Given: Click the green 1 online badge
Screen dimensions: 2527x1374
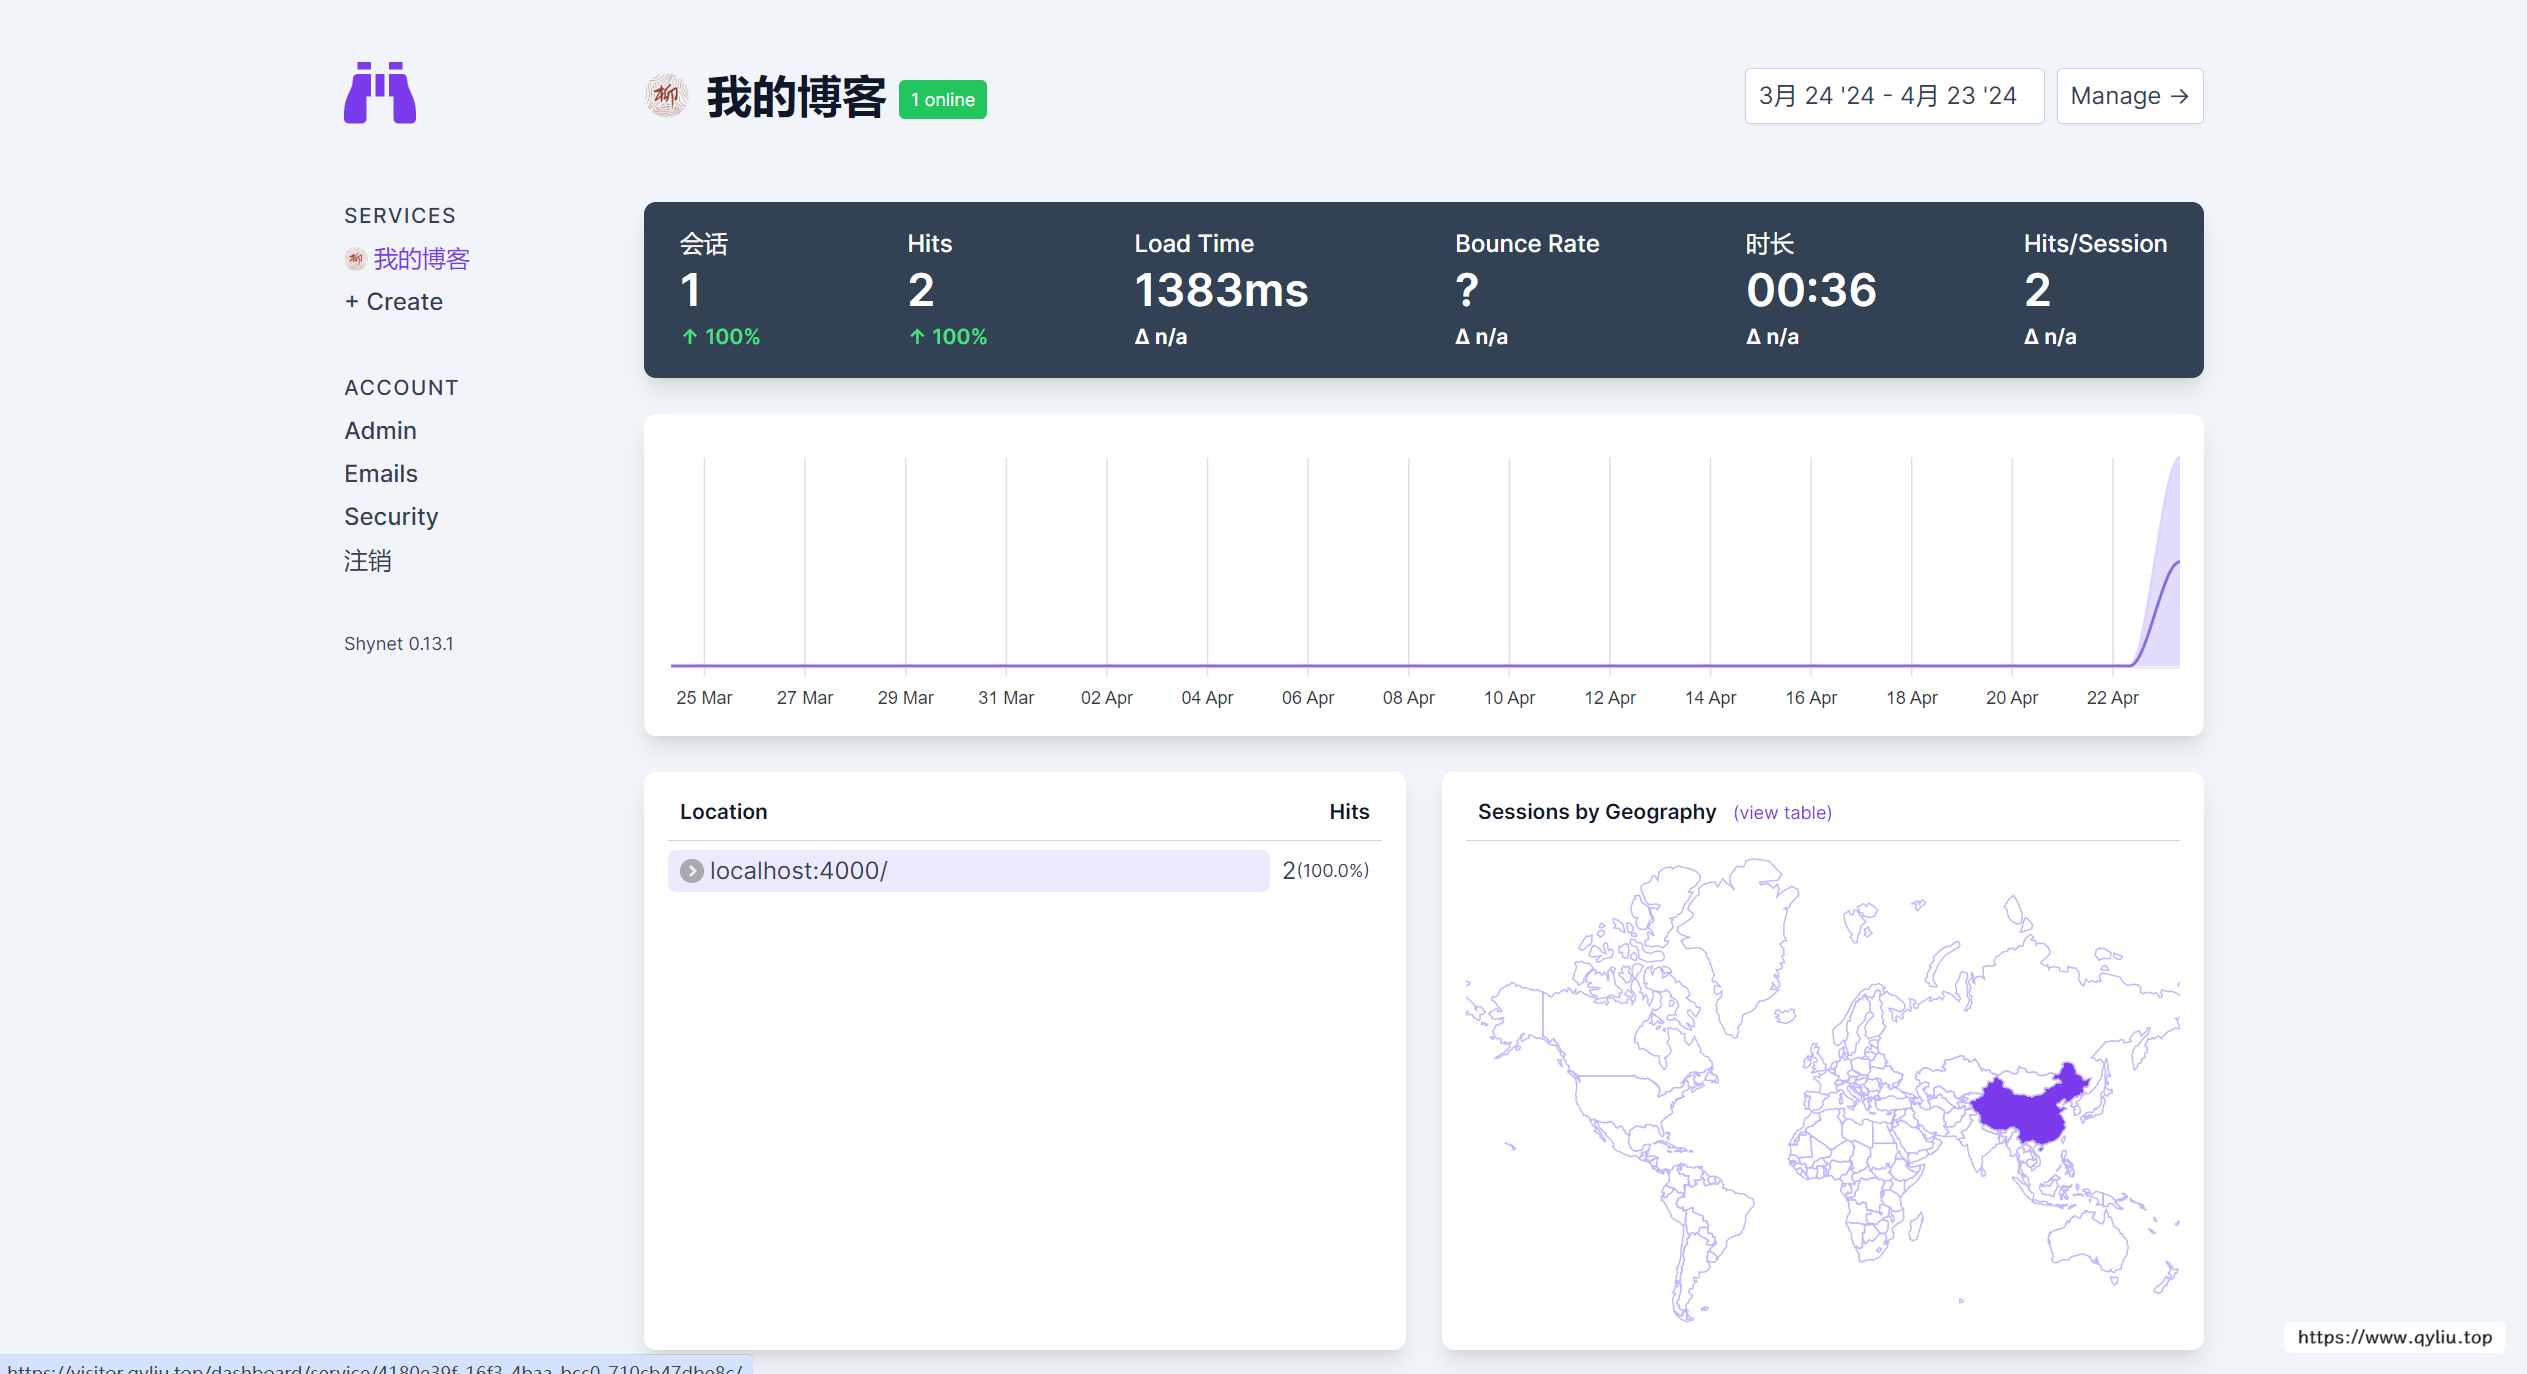Looking at the screenshot, I should point(942,100).
